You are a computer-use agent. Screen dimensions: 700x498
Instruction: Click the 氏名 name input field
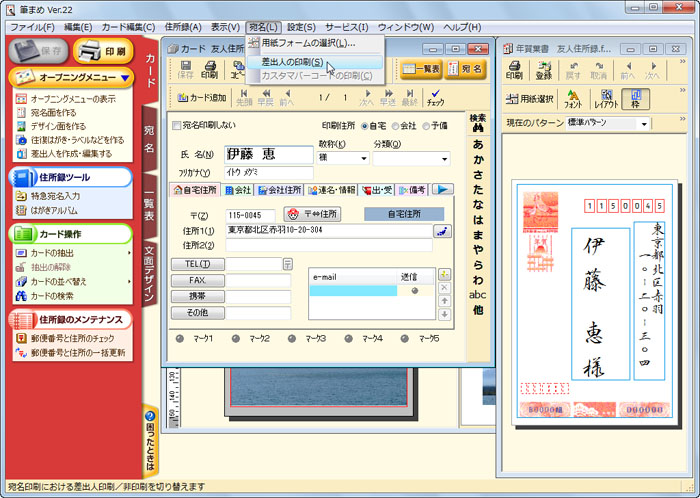[268, 155]
